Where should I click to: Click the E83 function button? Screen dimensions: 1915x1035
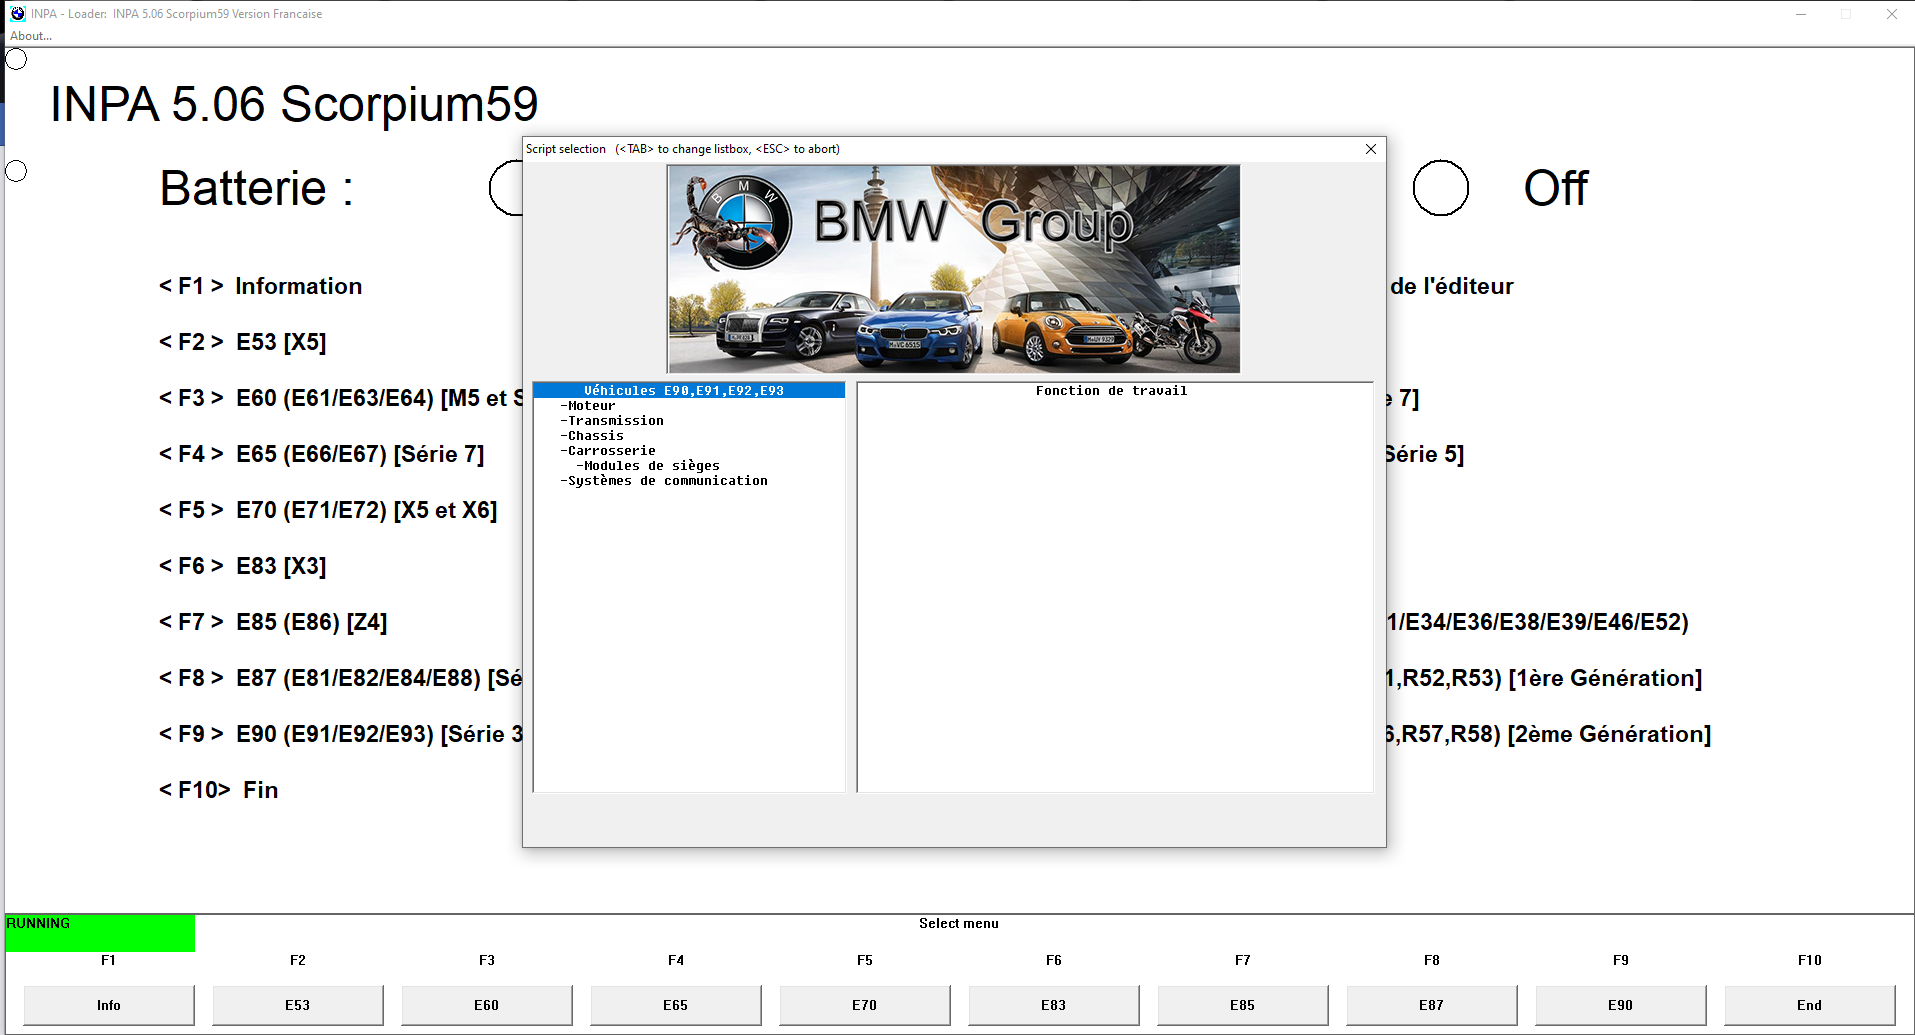[1054, 1005]
